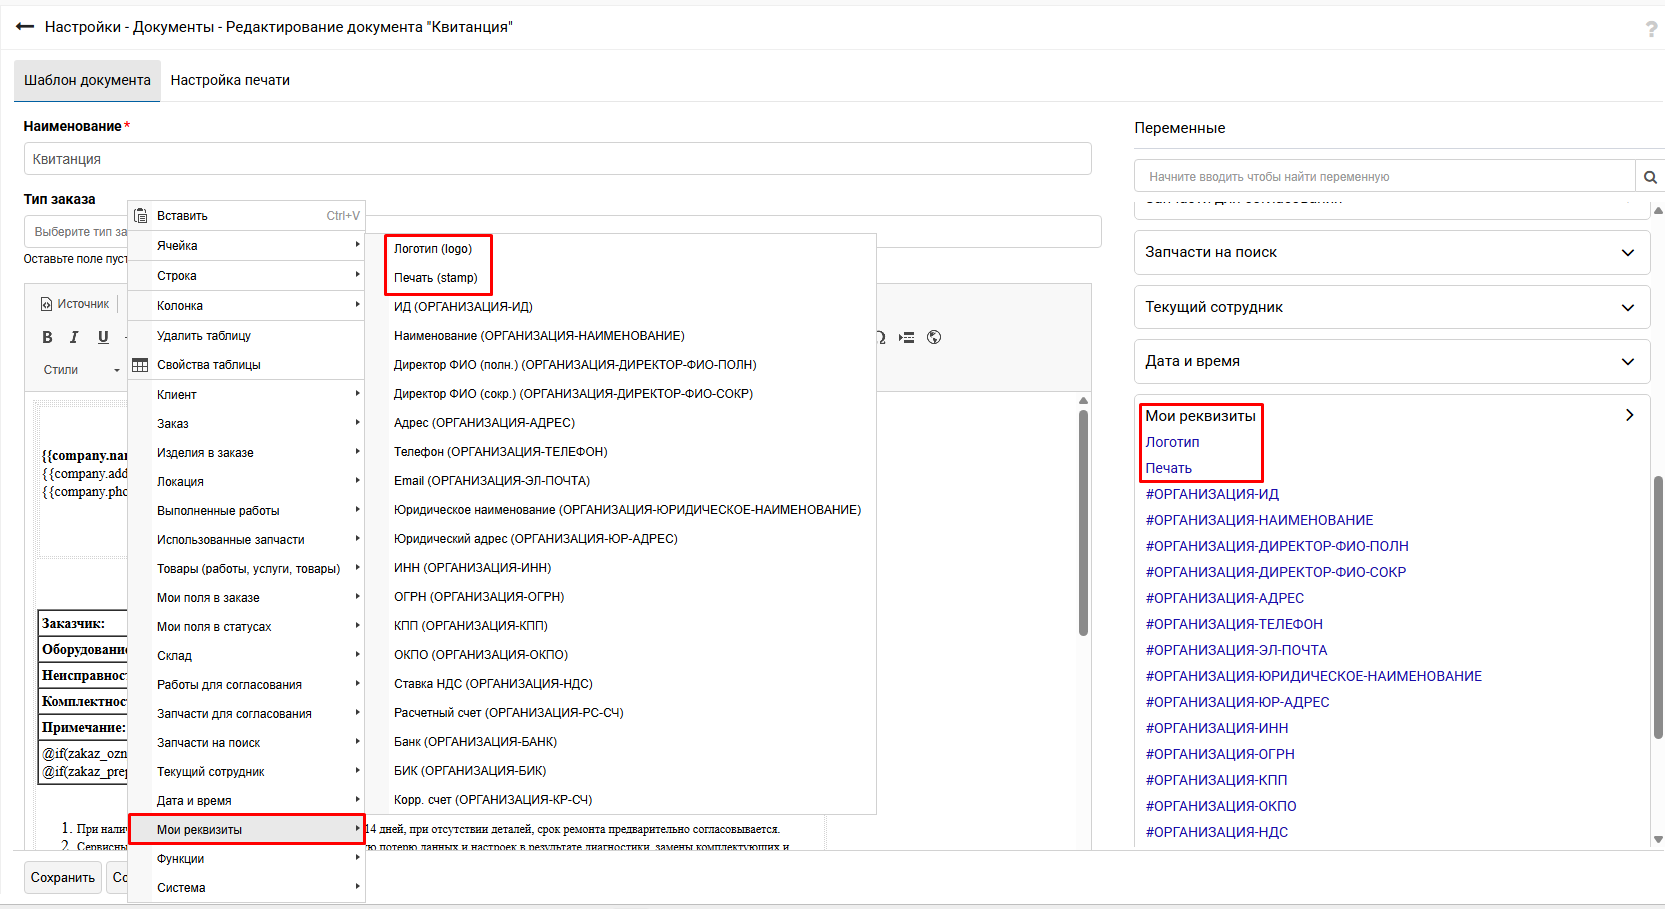The height and width of the screenshot is (909, 1665).
Task: Click the #ОРГАНИЗАЦИЯ-ИНН variable link
Action: click(1216, 728)
